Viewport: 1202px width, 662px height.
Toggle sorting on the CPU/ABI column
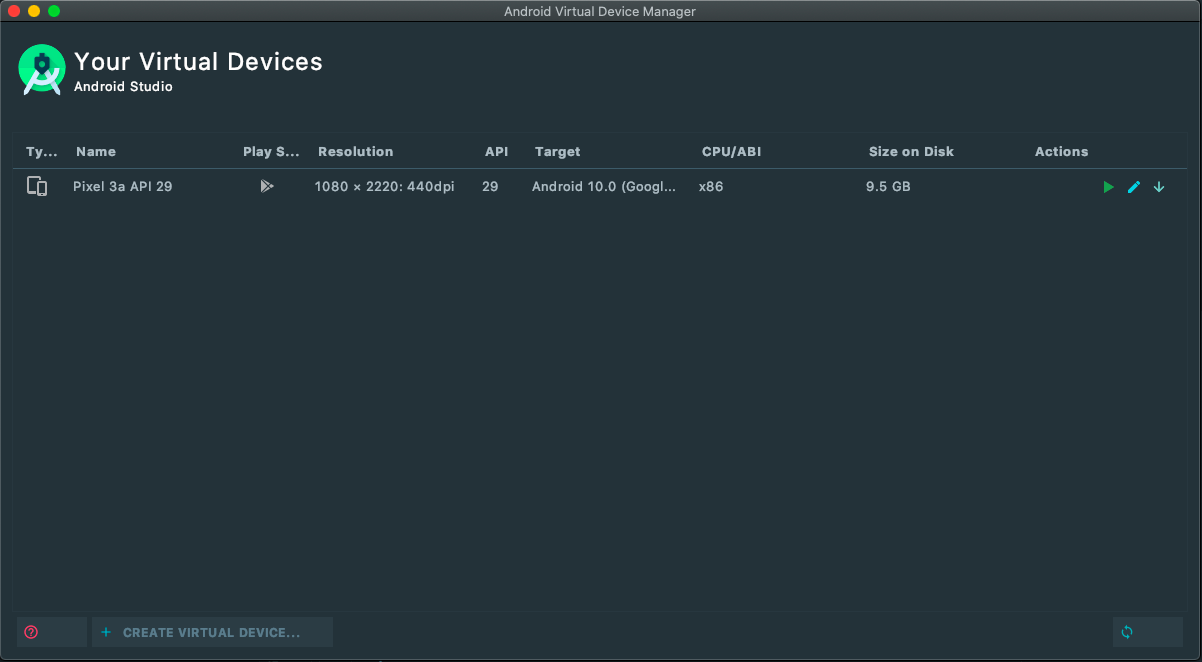[x=731, y=151]
